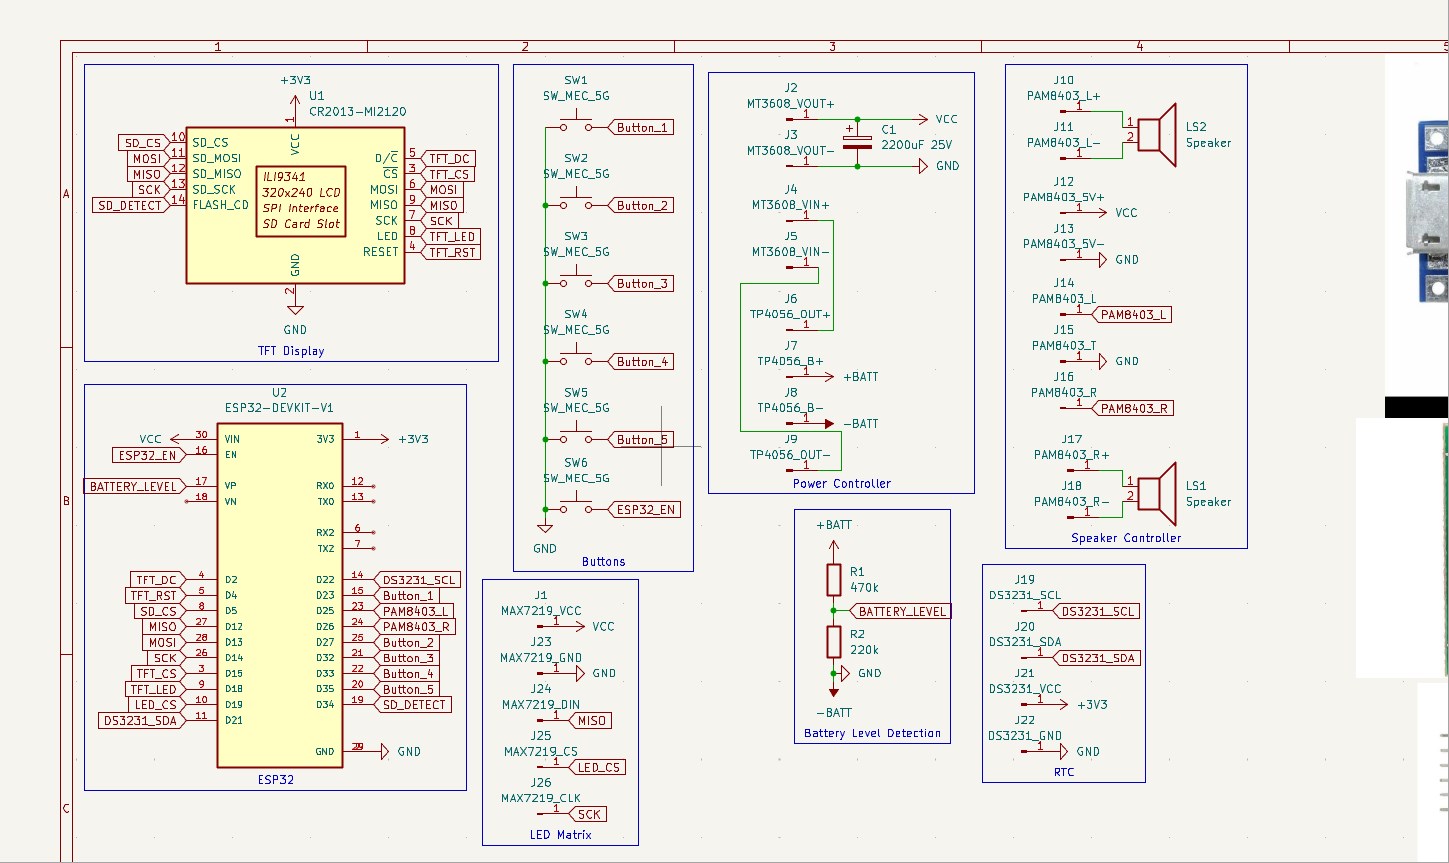
Task: Click BATTERY_LEVEL label between R1 and R2
Action: coord(900,611)
